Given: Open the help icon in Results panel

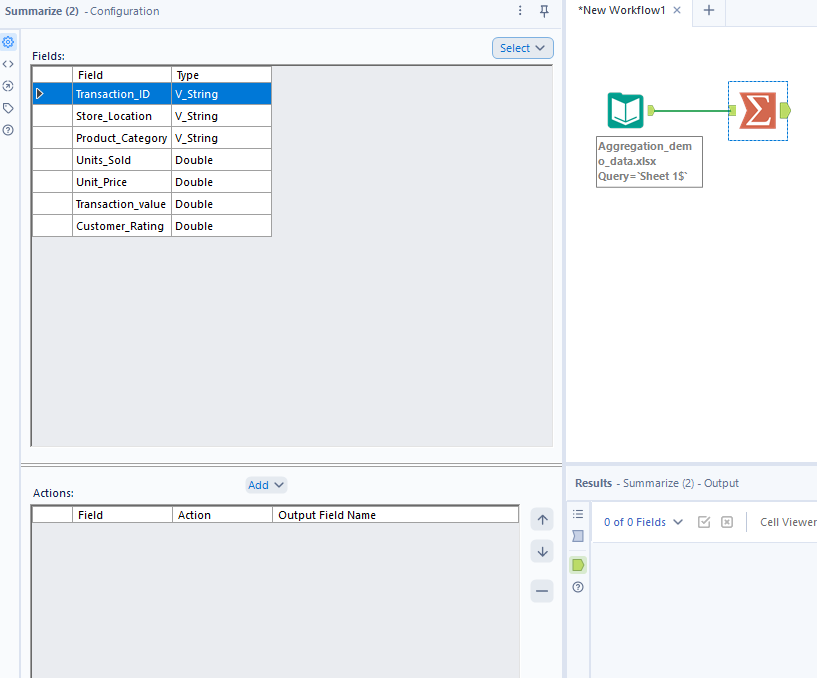Looking at the screenshot, I should [578, 587].
